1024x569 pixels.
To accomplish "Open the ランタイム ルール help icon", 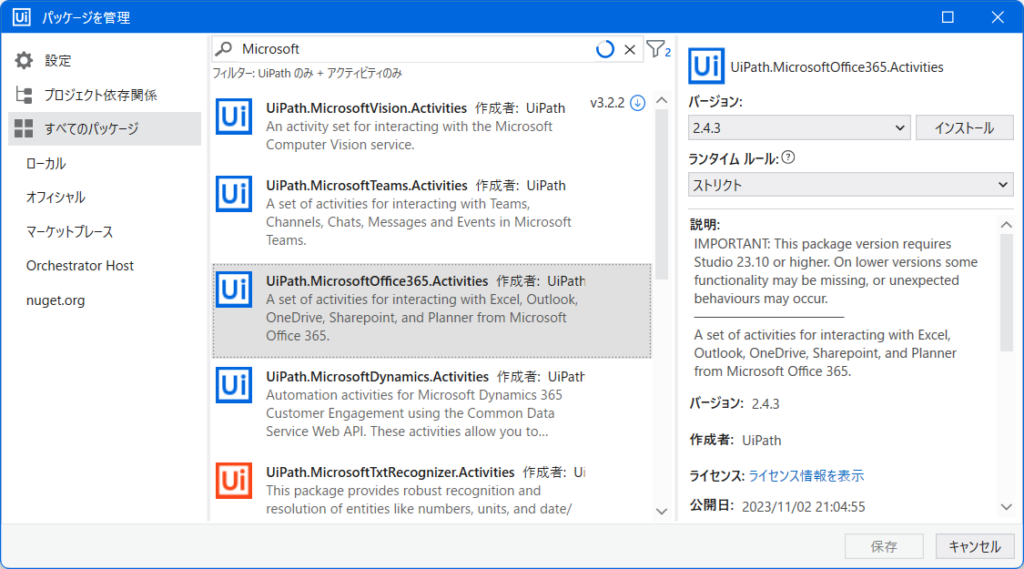I will 788,157.
